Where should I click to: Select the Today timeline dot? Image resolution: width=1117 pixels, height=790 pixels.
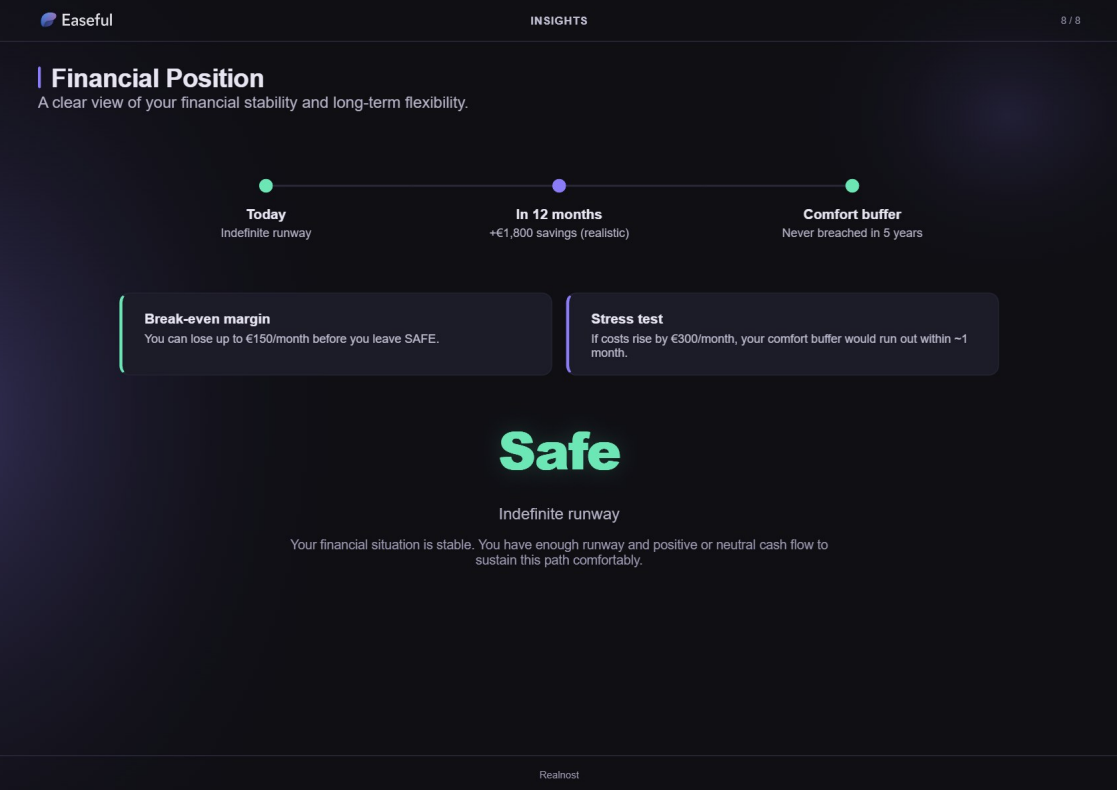266,185
